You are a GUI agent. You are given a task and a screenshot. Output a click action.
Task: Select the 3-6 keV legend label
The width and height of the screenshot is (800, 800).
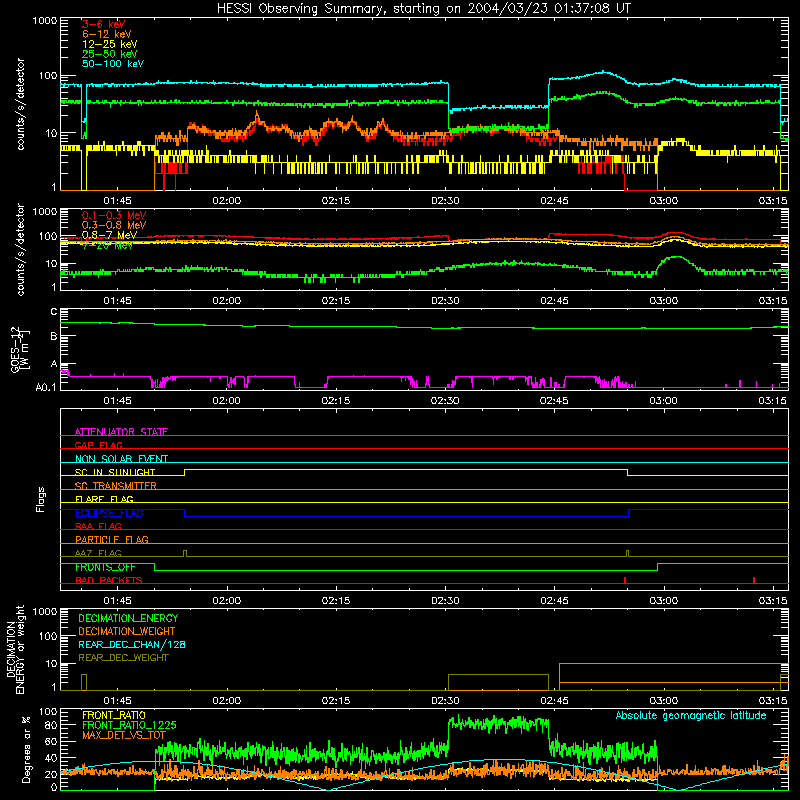tap(103, 24)
